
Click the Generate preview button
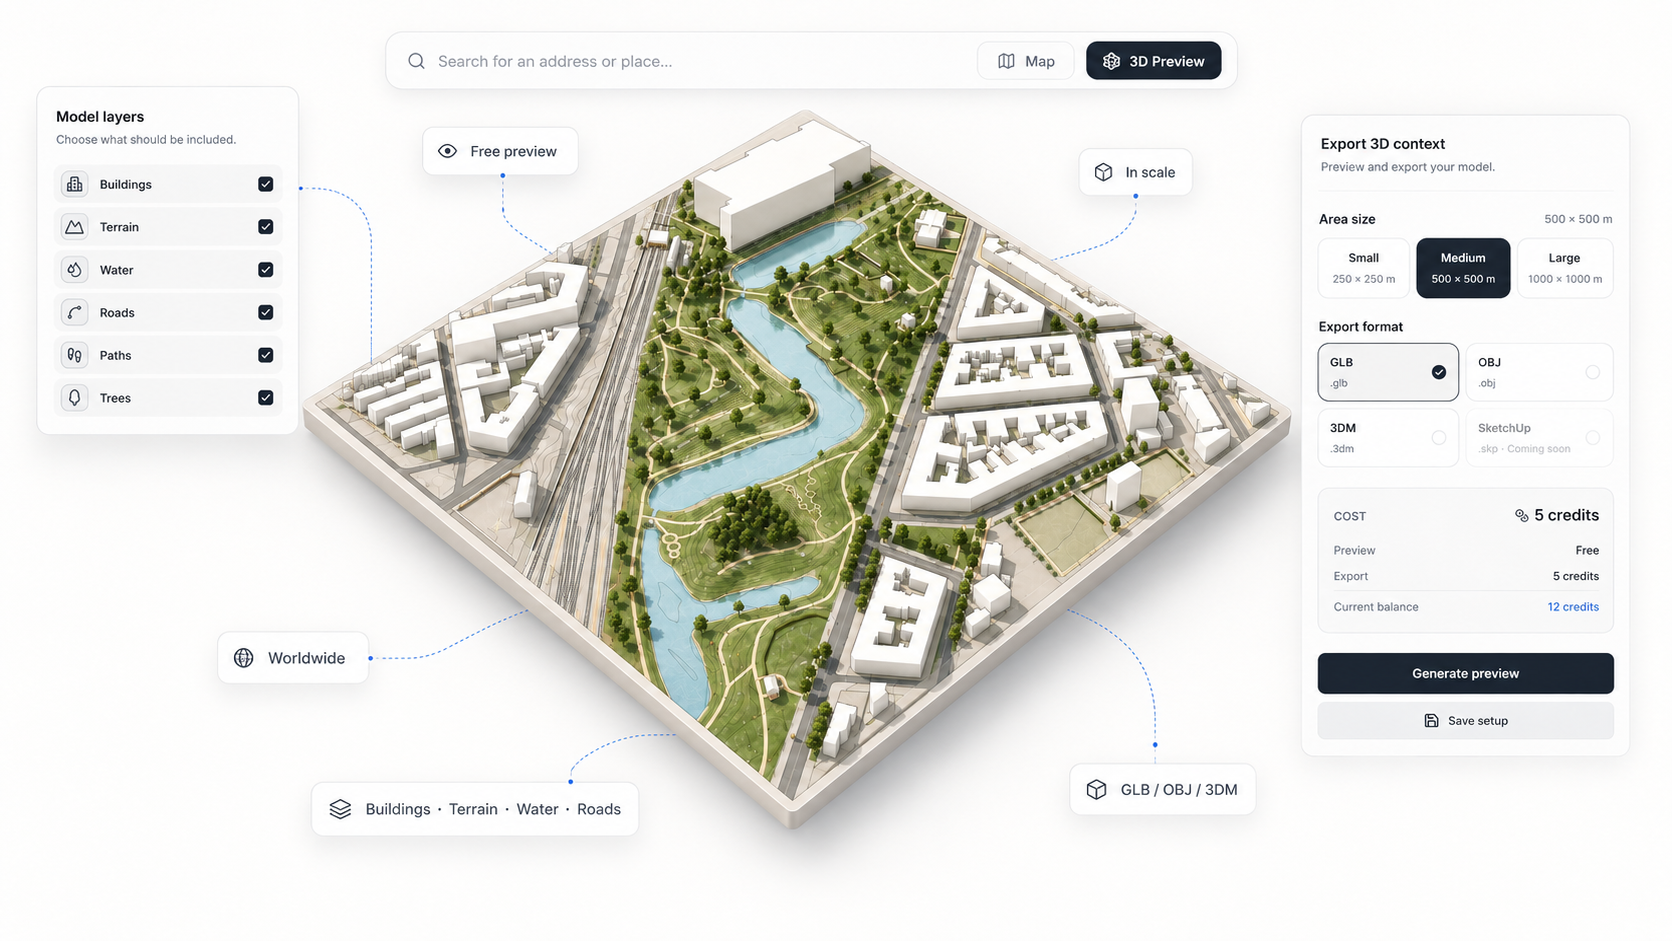pos(1465,673)
